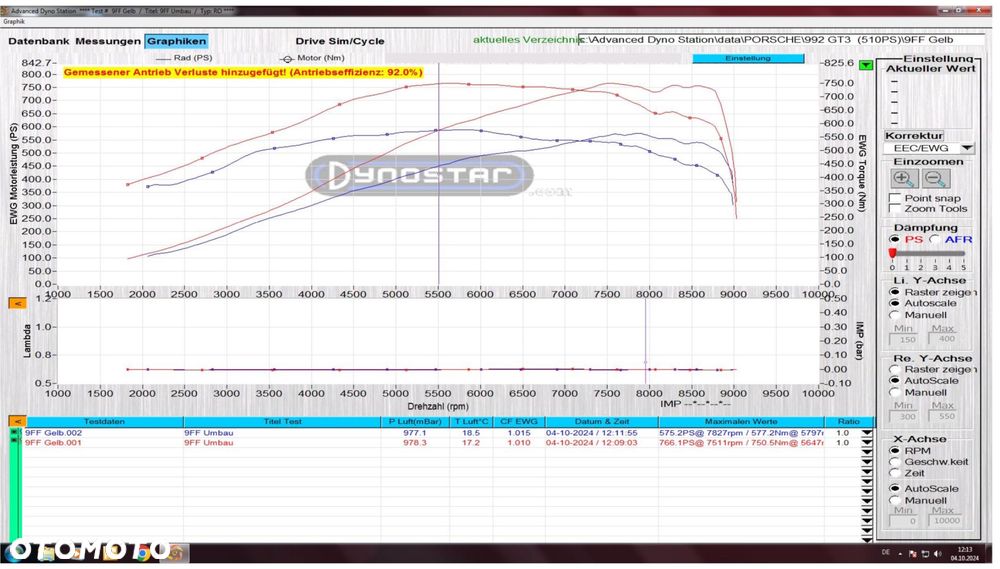Select RPM as the X-Achse unit
The width and height of the screenshot is (1000, 569).
tap(895, 450)
